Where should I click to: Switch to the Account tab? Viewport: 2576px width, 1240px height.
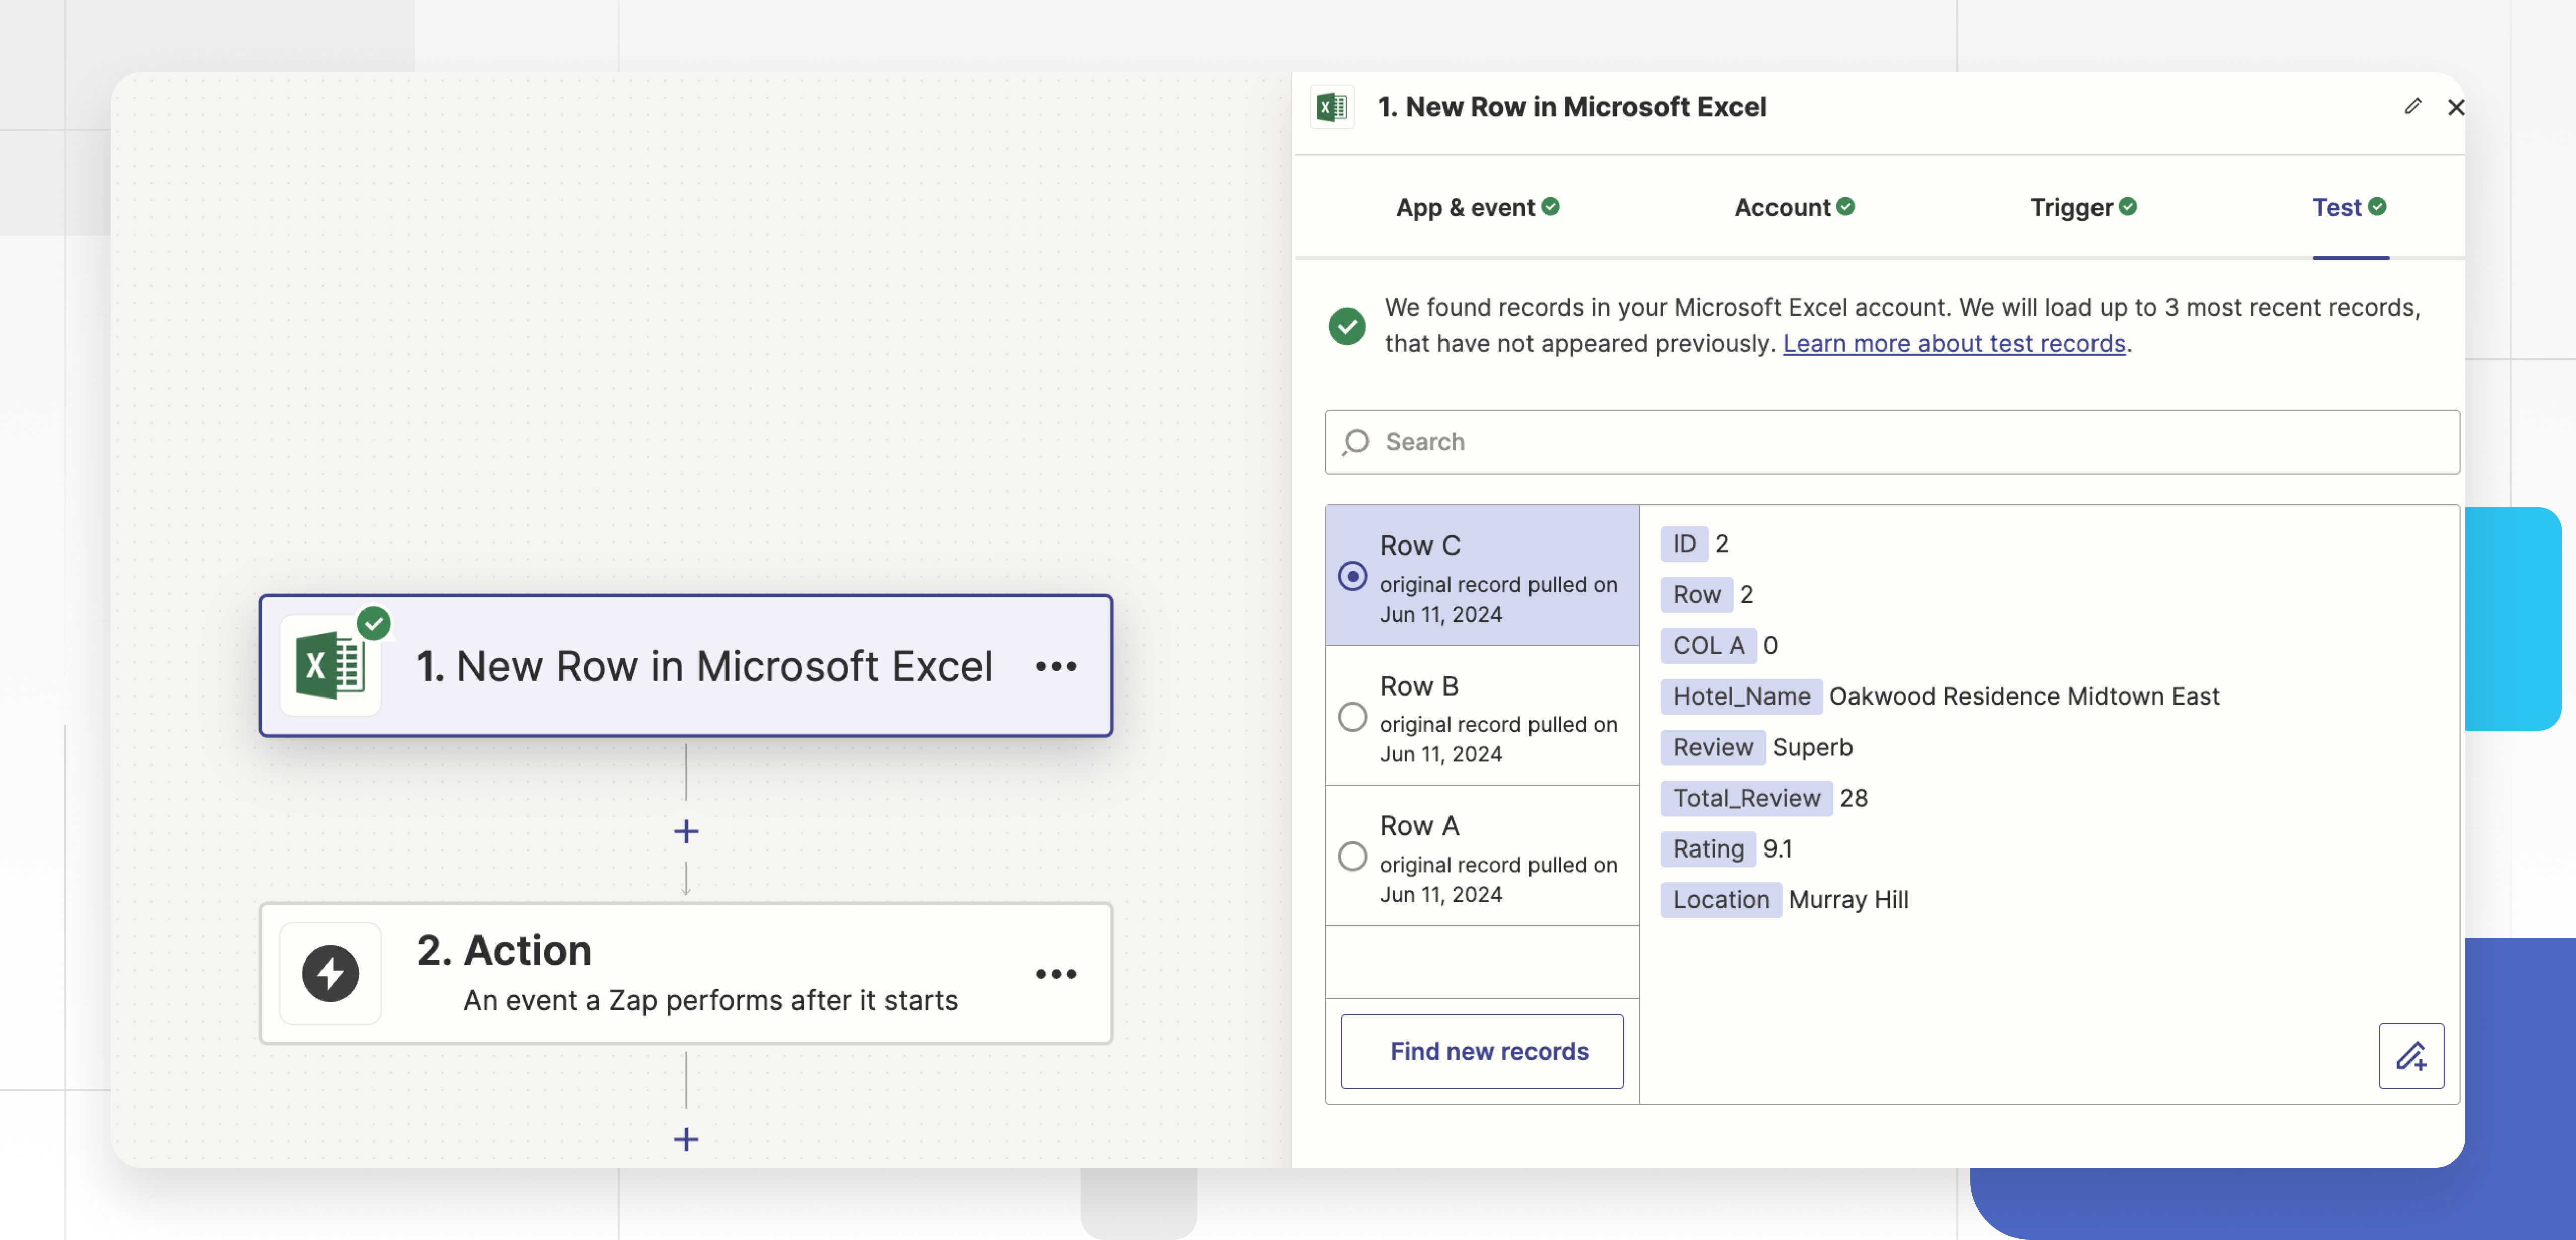click(x=1794, y=207)
